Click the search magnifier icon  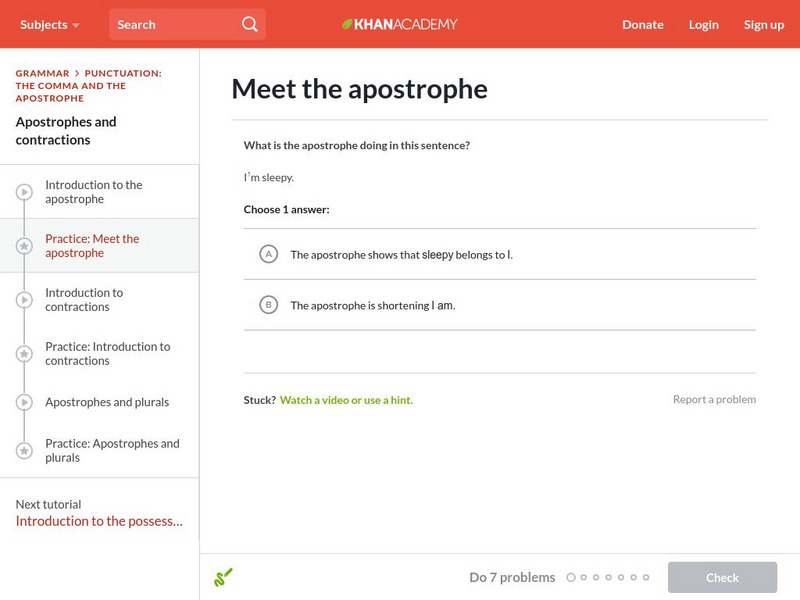click(250, 24)
